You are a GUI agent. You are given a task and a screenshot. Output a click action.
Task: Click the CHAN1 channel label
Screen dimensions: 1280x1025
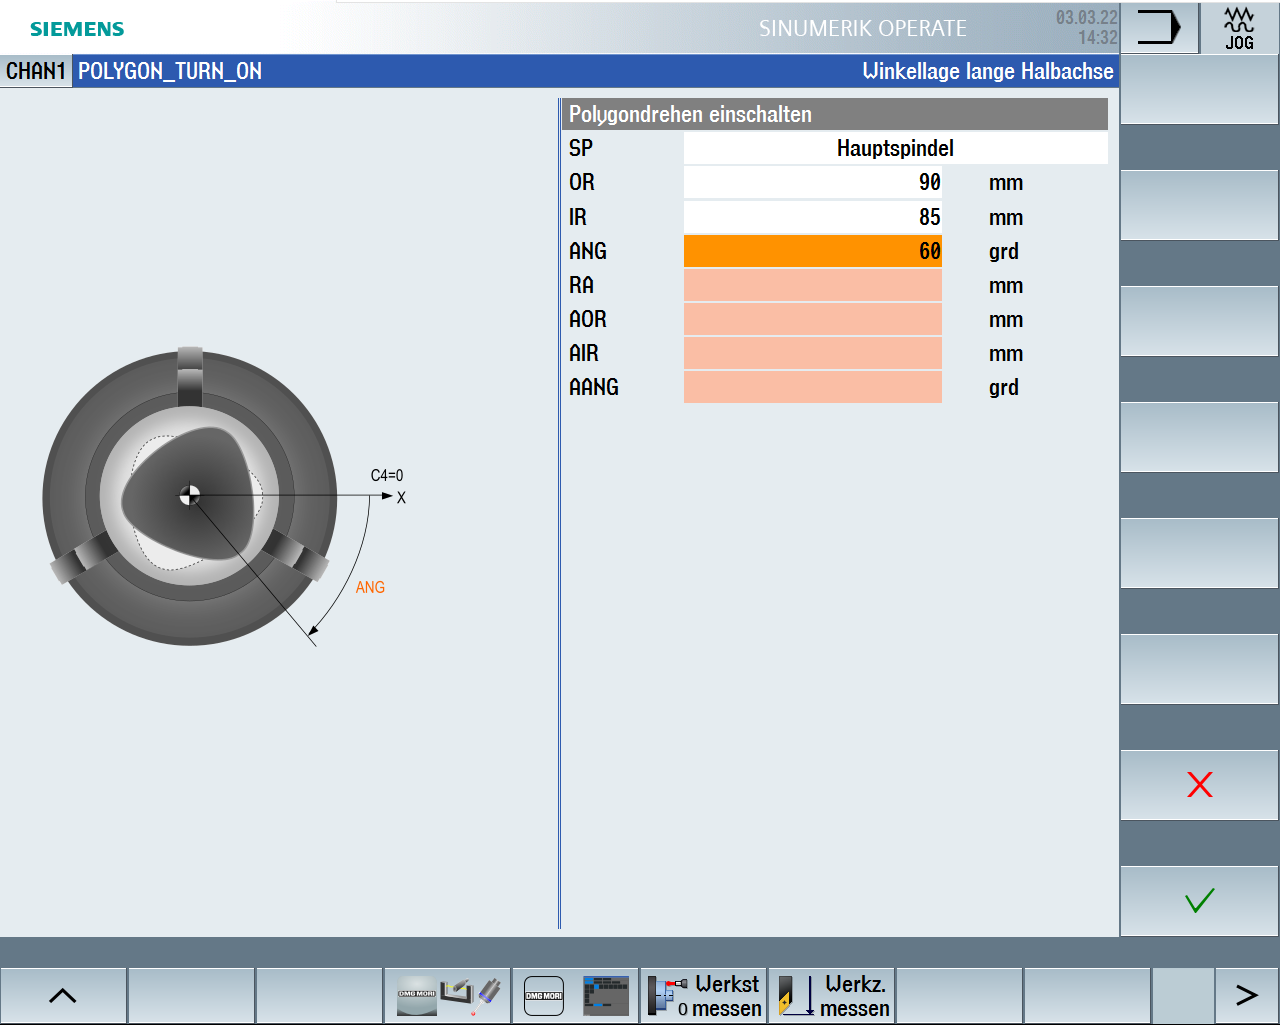[x=36, y=71]
